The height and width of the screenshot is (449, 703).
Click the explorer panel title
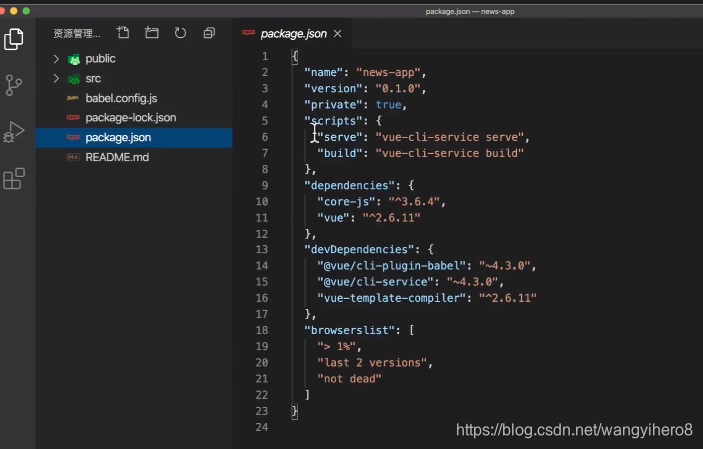click(77, 33)
